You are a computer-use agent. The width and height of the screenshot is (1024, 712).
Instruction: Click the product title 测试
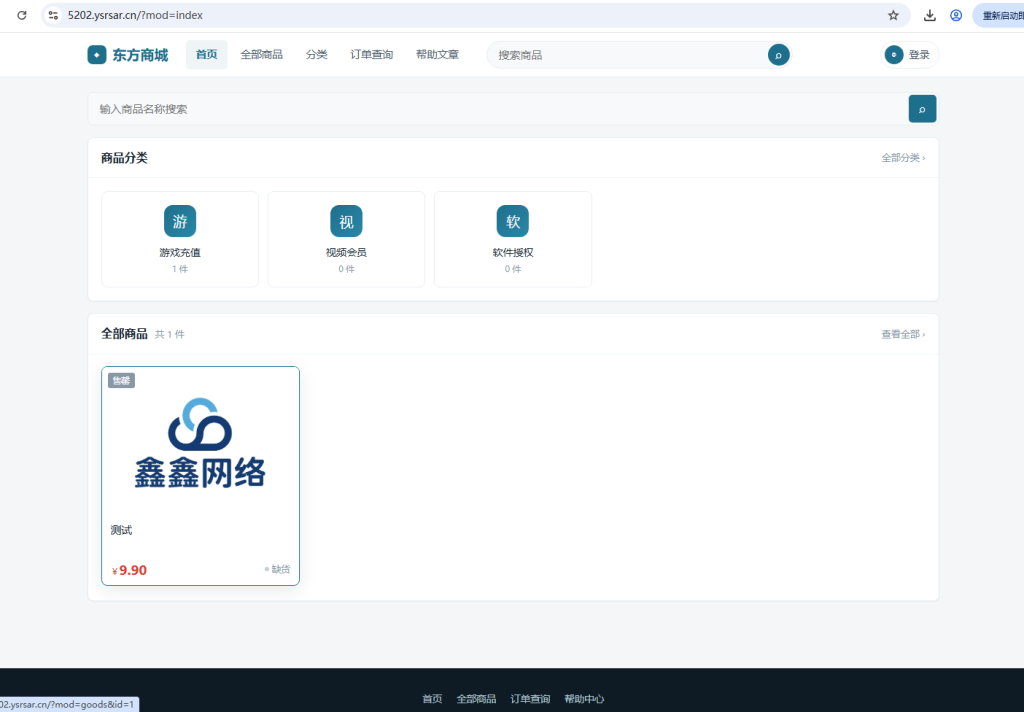click(121, 530)
